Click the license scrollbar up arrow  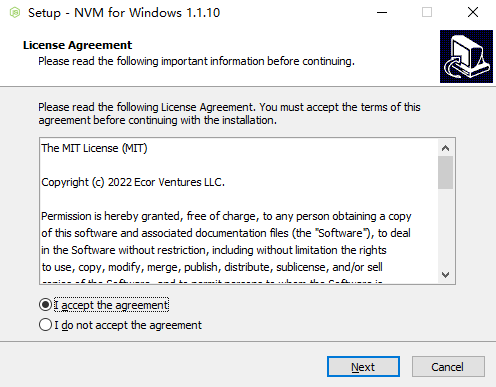(445, 148)
